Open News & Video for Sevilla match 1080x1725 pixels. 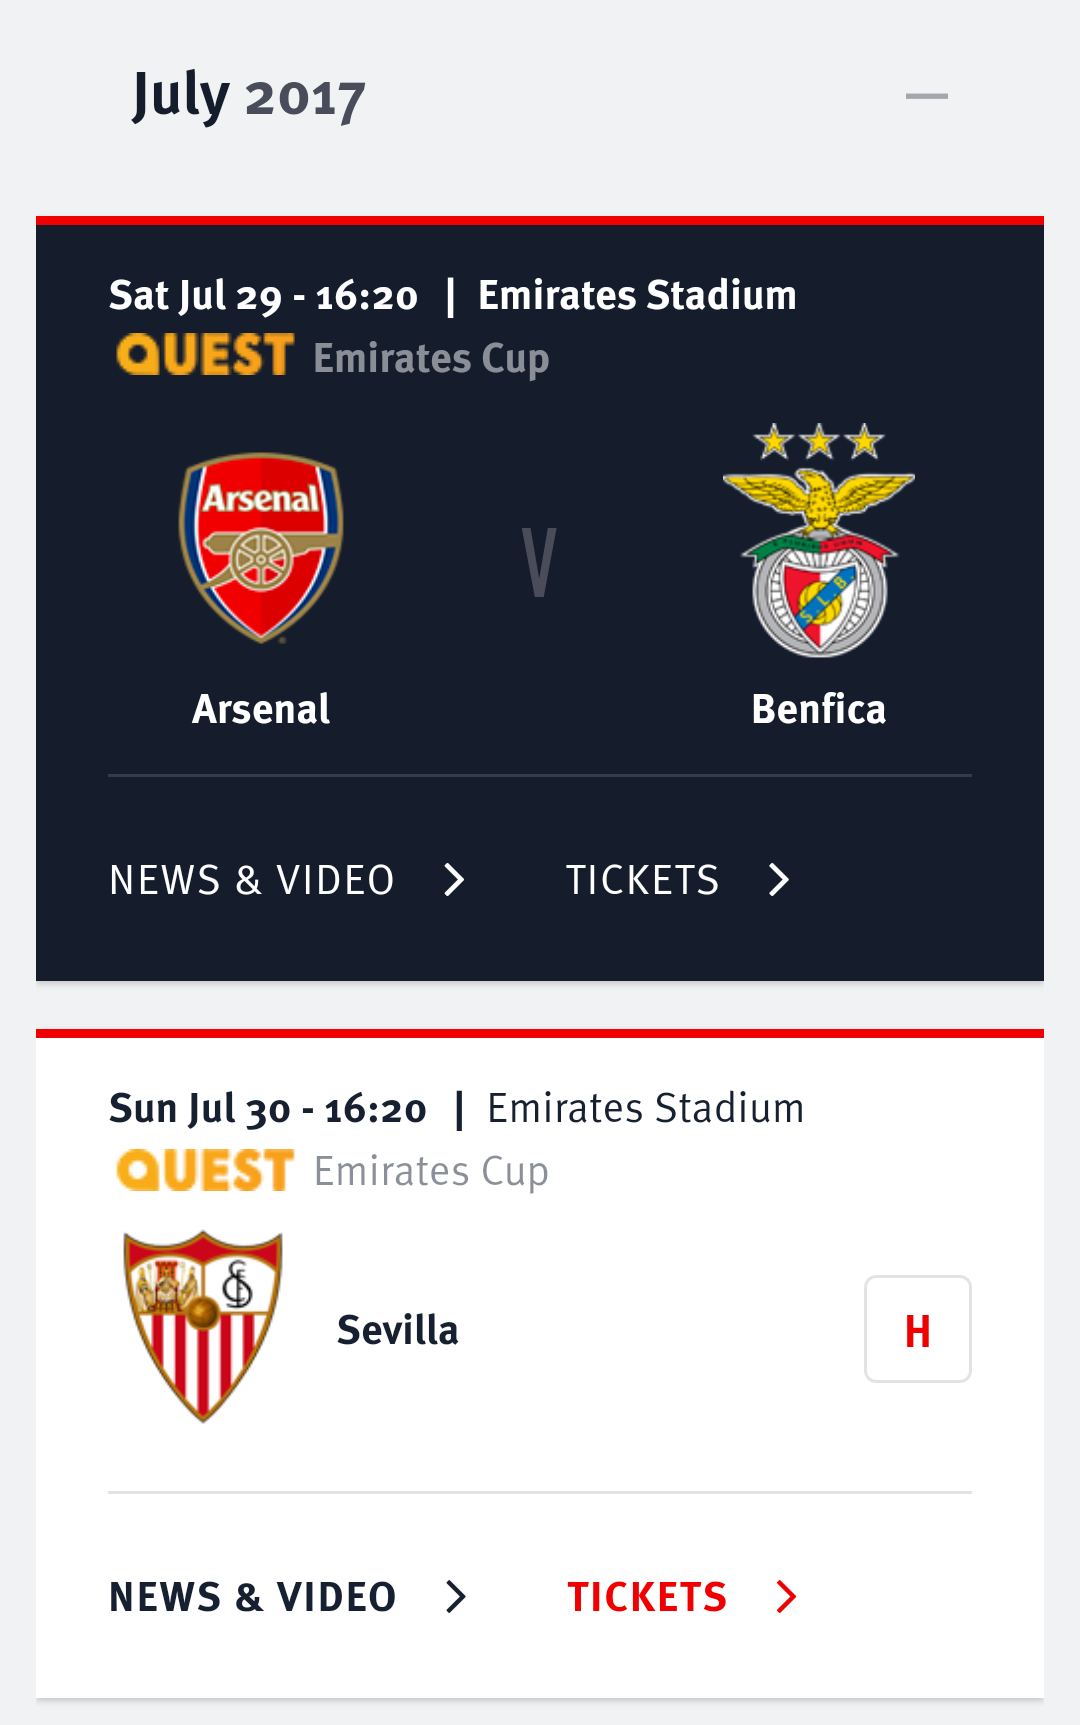(253, 1597)
